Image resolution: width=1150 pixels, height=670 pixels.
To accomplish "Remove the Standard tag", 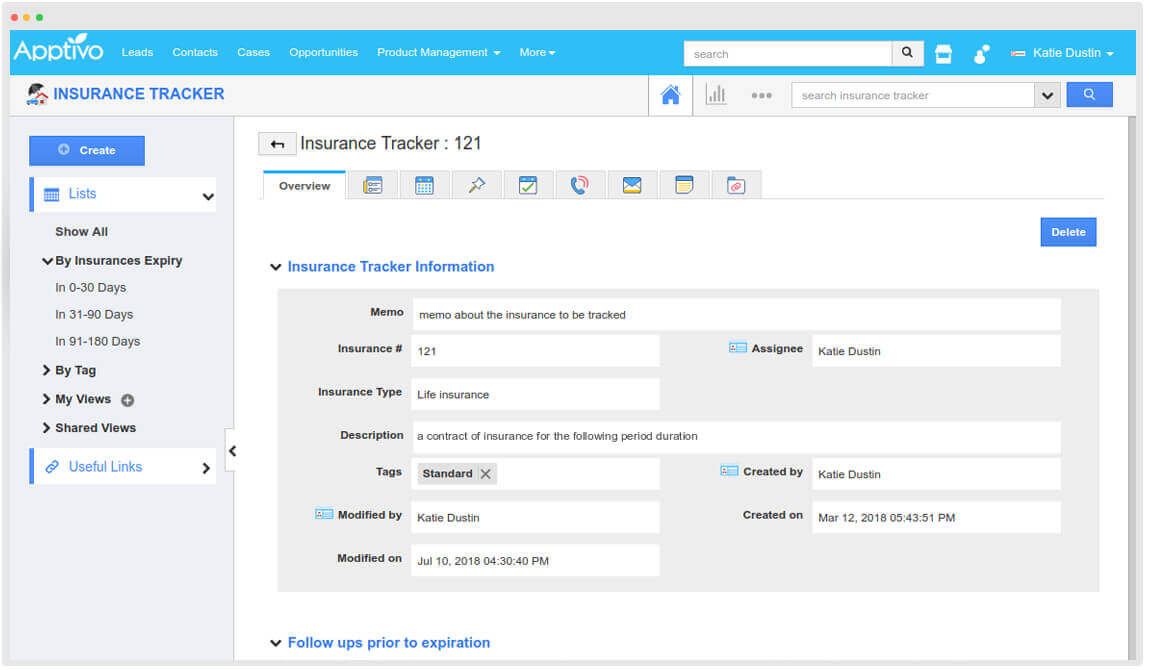I will tap(486, 474).
